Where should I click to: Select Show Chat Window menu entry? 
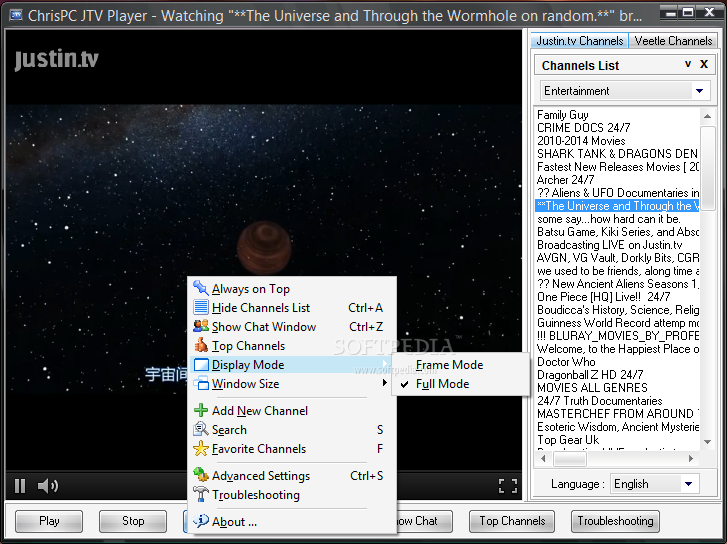coord(292,326)
